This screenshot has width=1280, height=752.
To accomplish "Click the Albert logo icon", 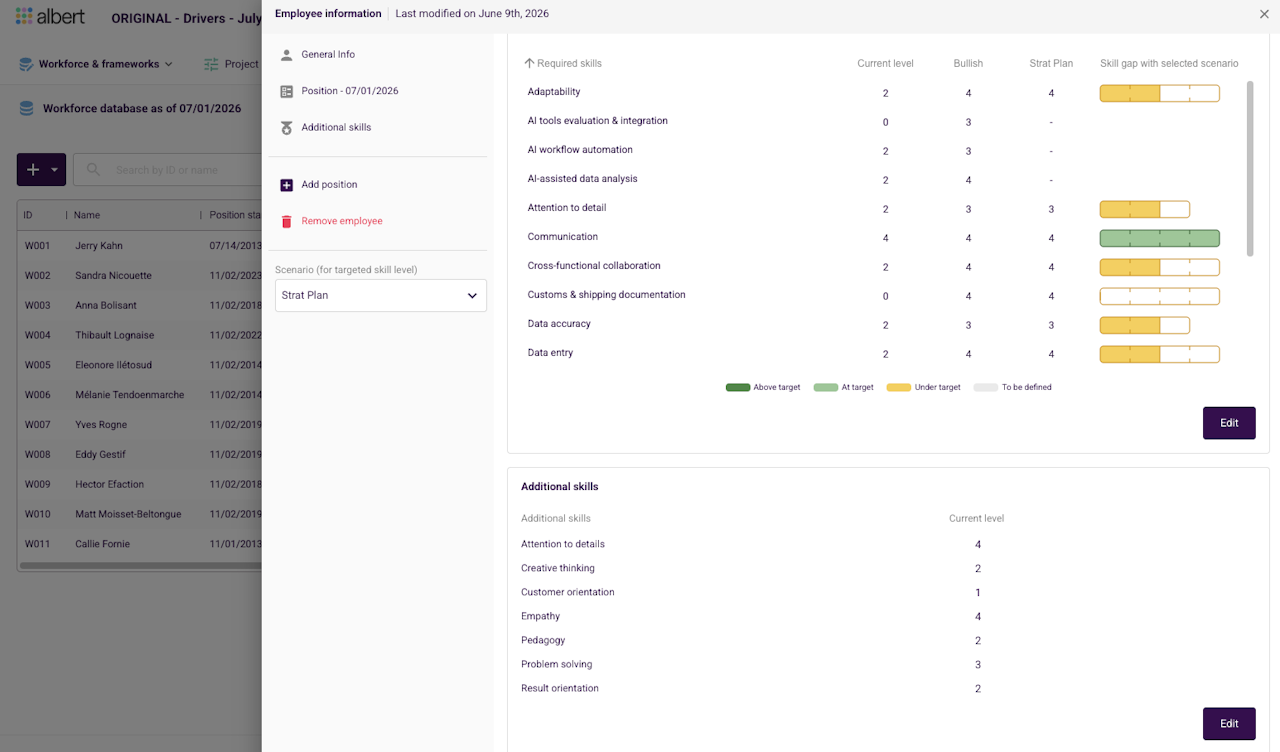I will coord(24,17).
